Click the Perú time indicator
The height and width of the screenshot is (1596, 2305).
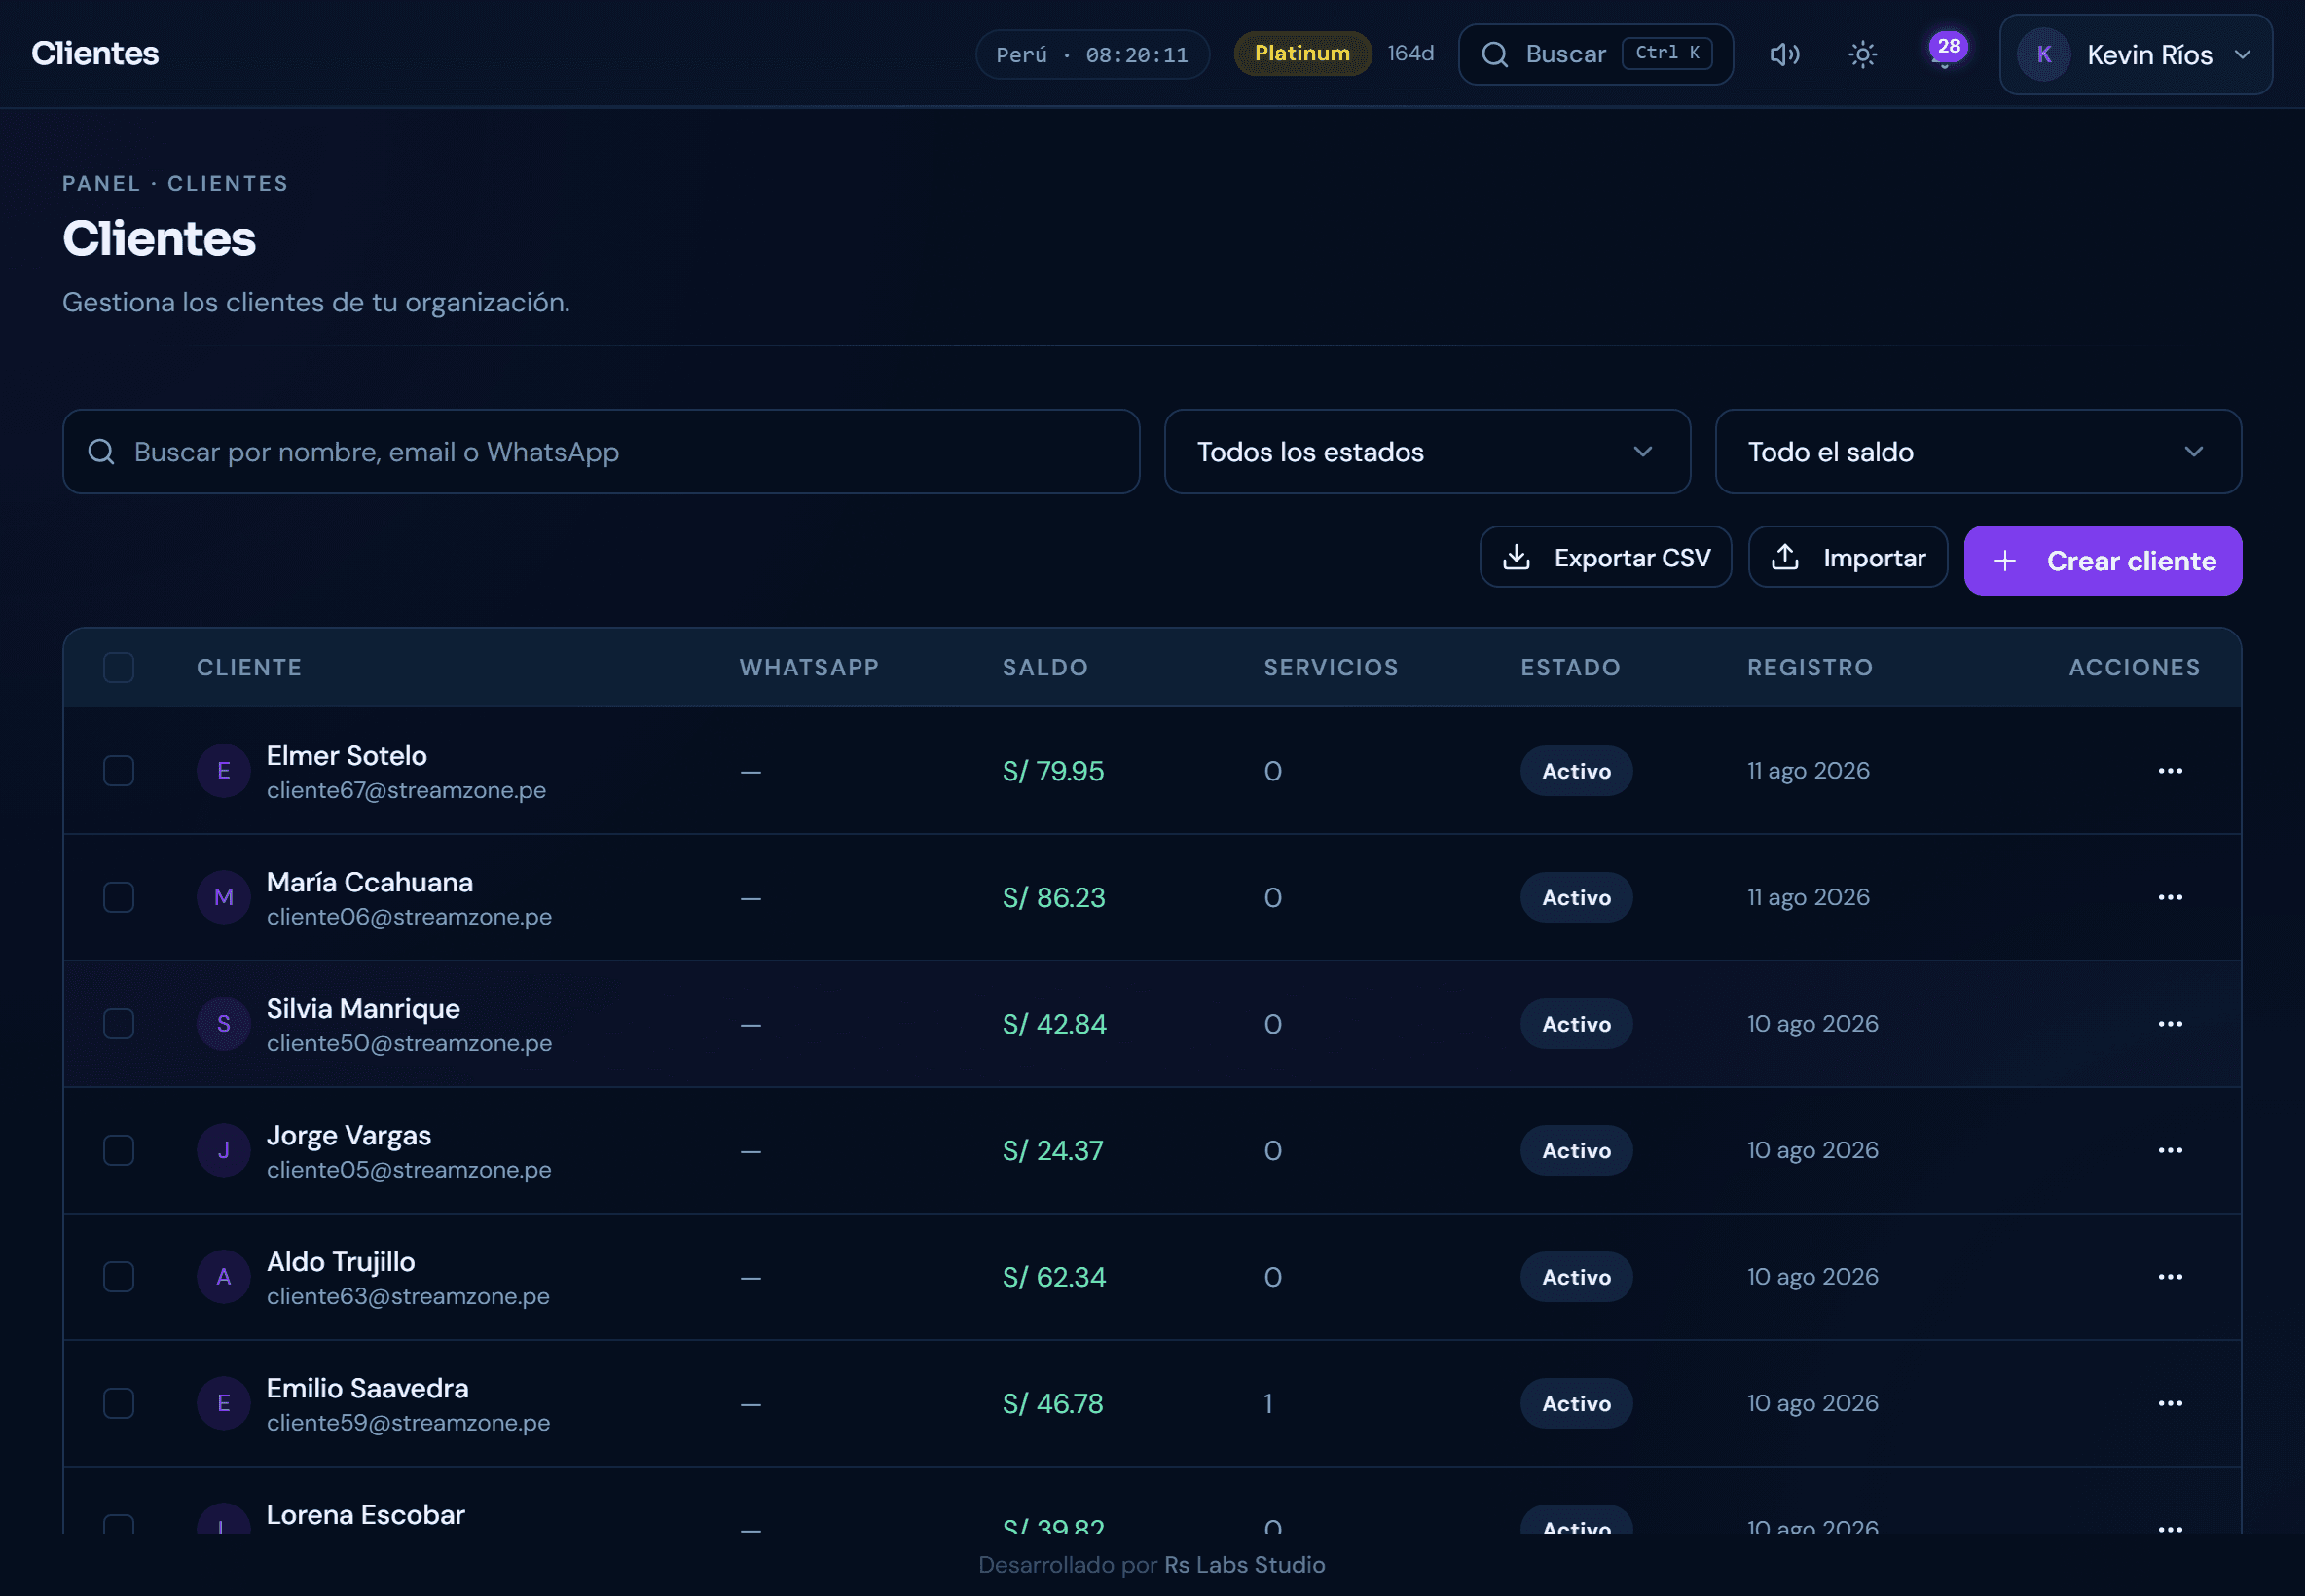(1092, 54)
